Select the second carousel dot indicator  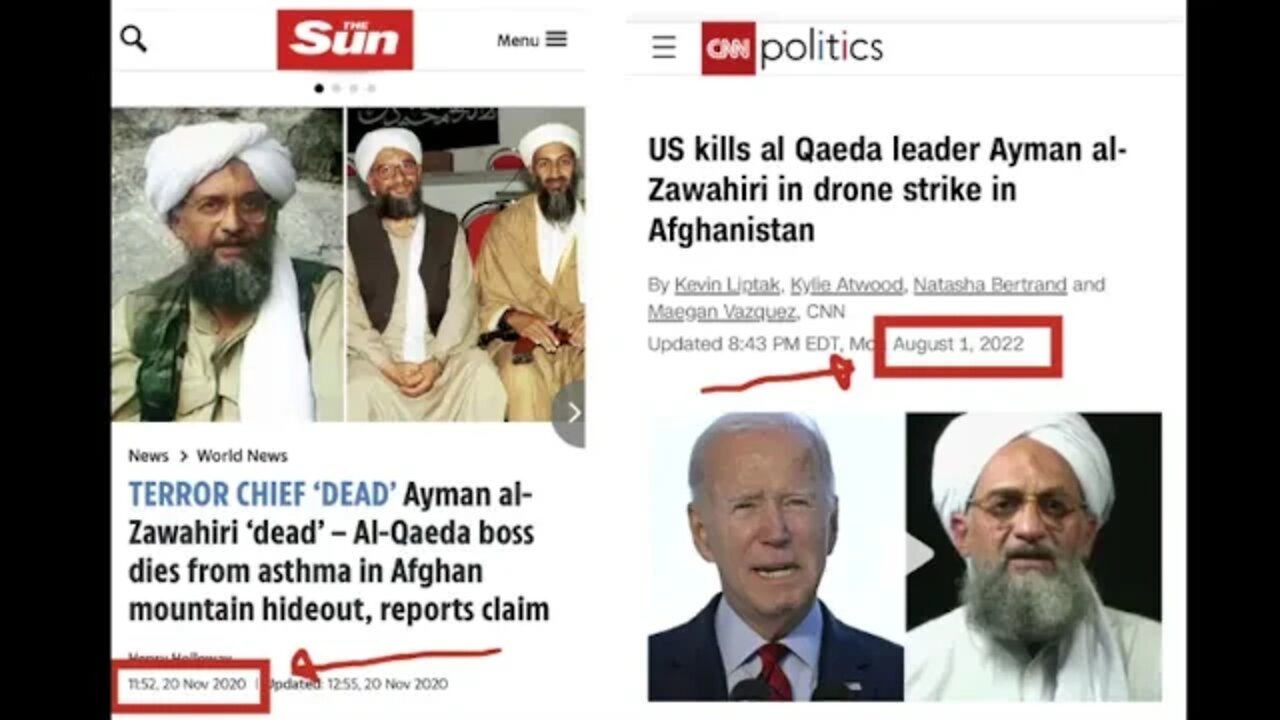click(336, 88)
